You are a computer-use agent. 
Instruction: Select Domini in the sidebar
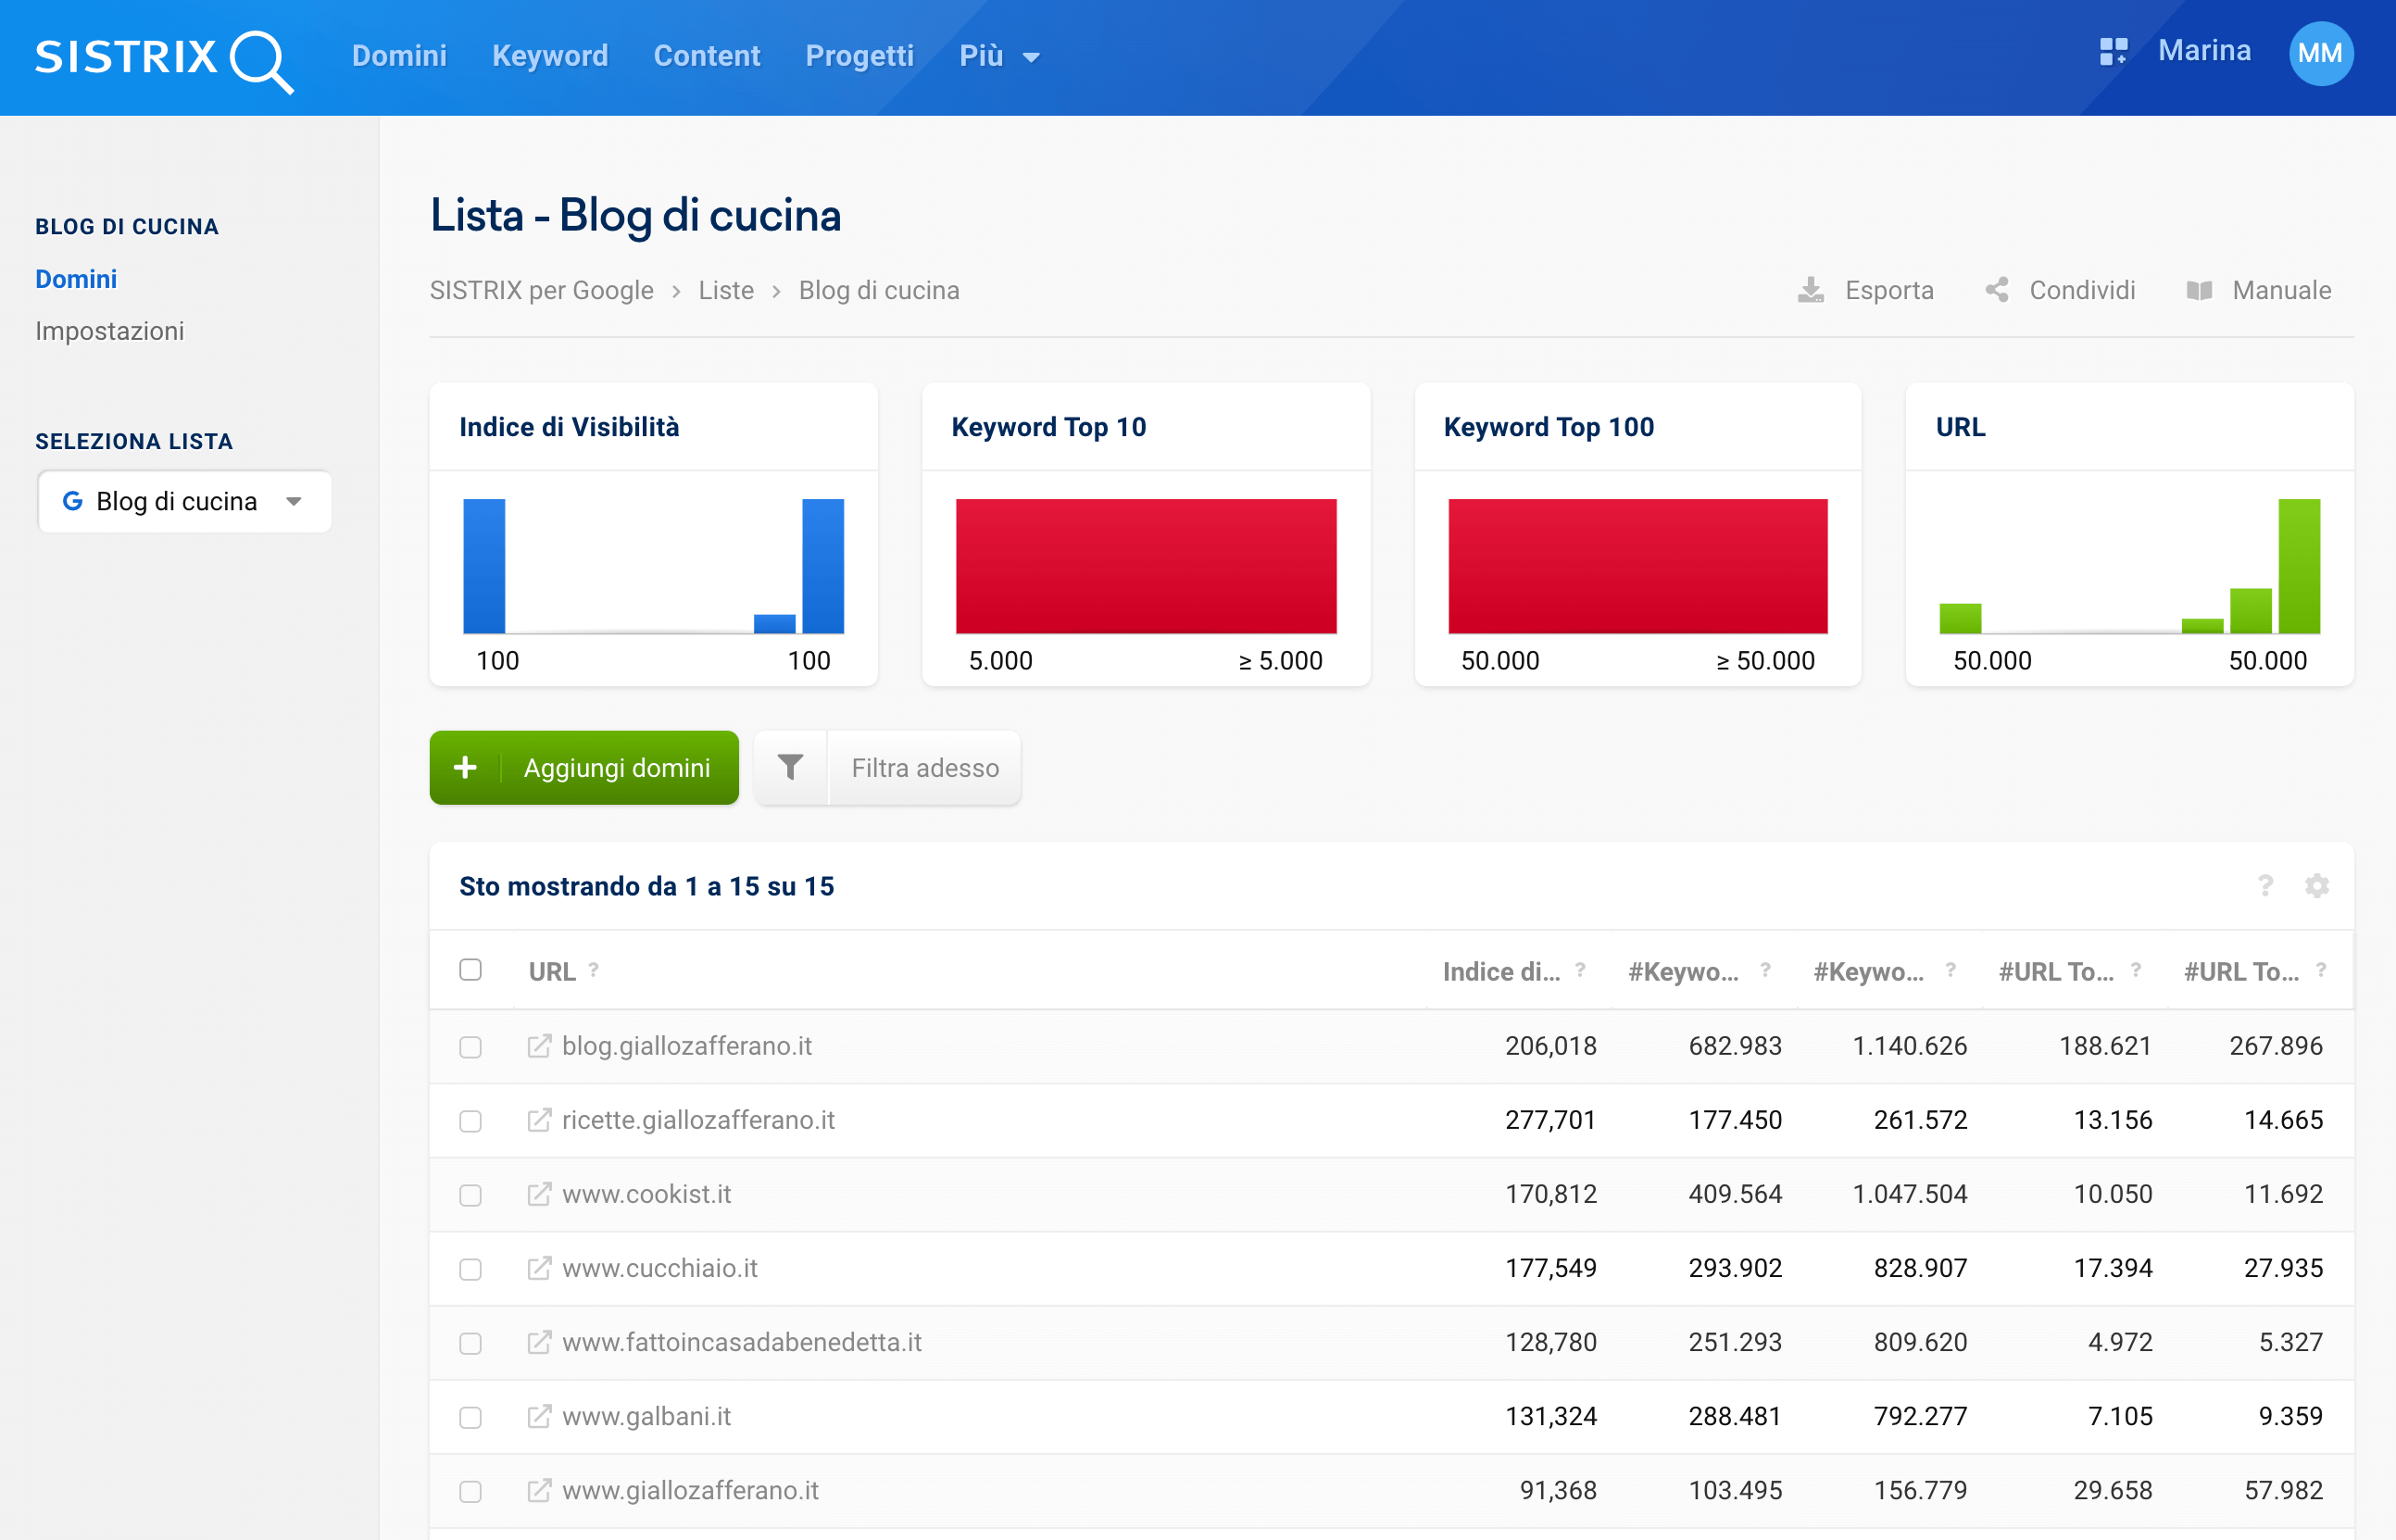tap(76, 279)
